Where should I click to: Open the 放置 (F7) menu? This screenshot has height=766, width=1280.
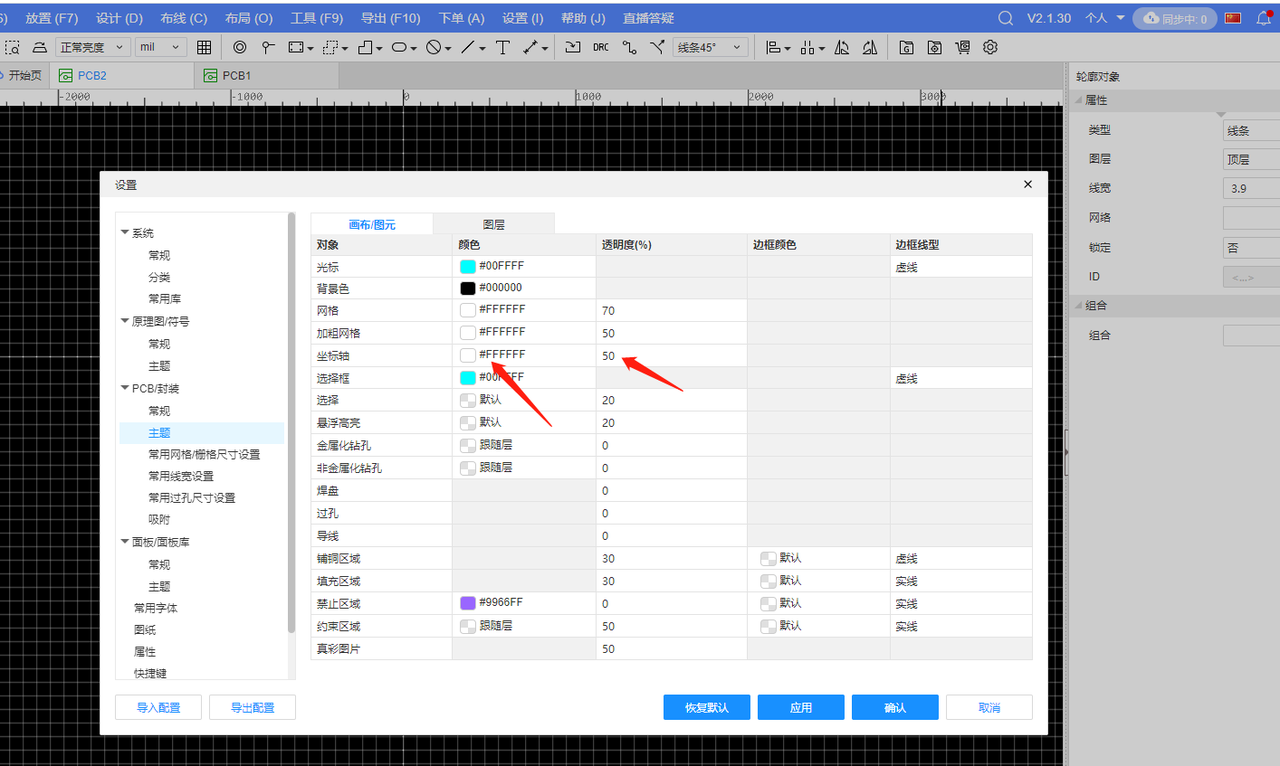(51, 18)
